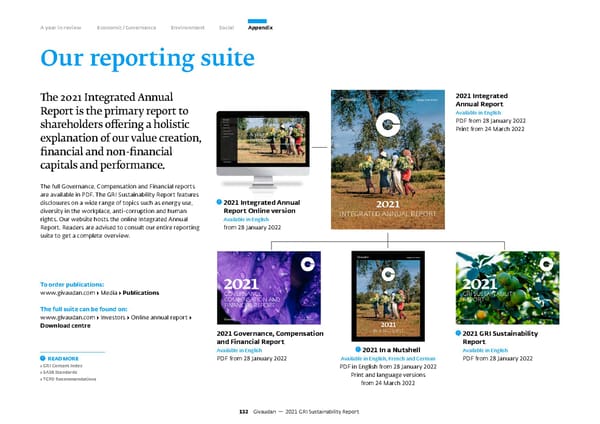Viewport: 600px width, 424px height.
Task: Click the READ MORE info icon
Action: point(44,359)
